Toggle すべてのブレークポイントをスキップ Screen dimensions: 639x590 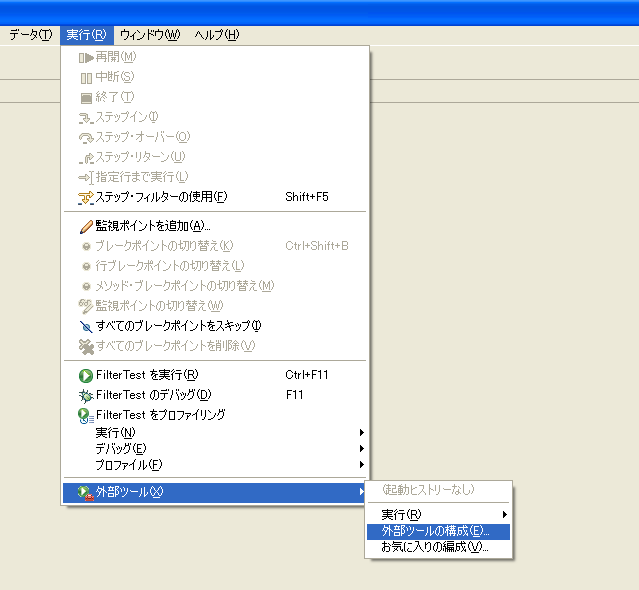pos(177,326)
